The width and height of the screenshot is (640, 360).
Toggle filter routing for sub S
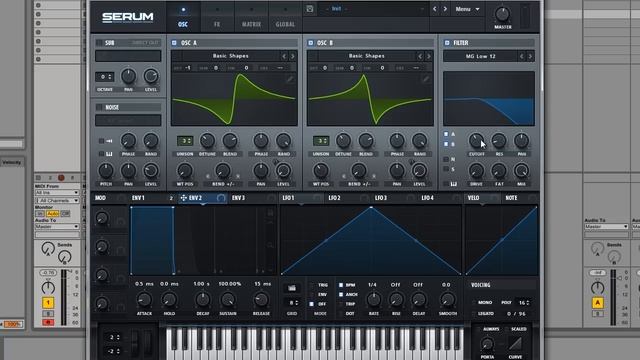point(446,169)
